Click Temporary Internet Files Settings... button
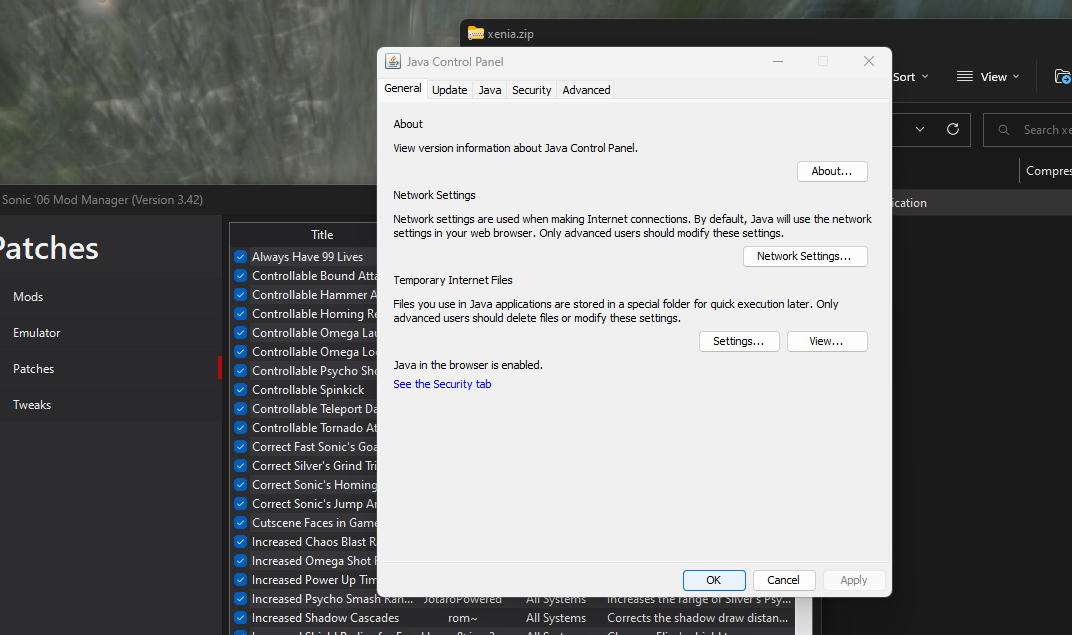Screen dimensions: 1072x635 click(739, 341)
